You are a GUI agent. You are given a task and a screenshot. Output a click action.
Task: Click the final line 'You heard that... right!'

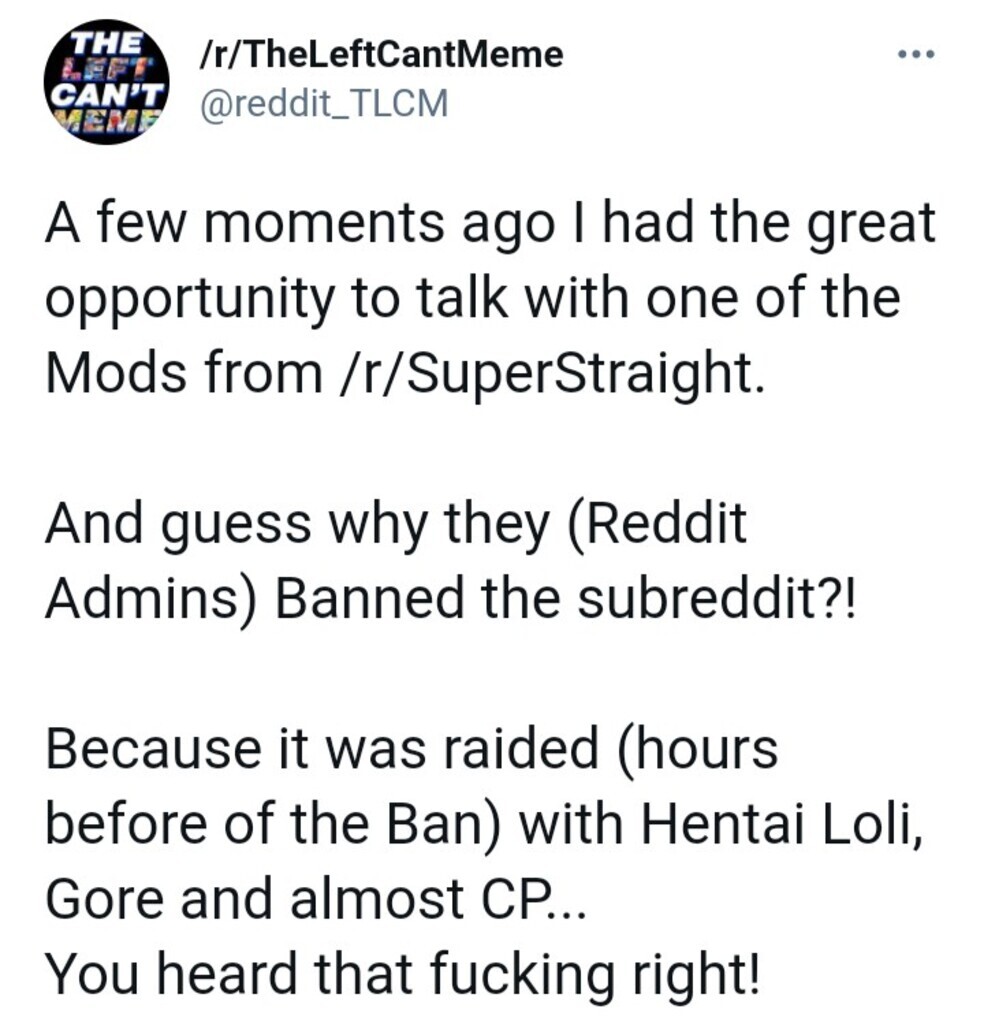coord(403,973)
